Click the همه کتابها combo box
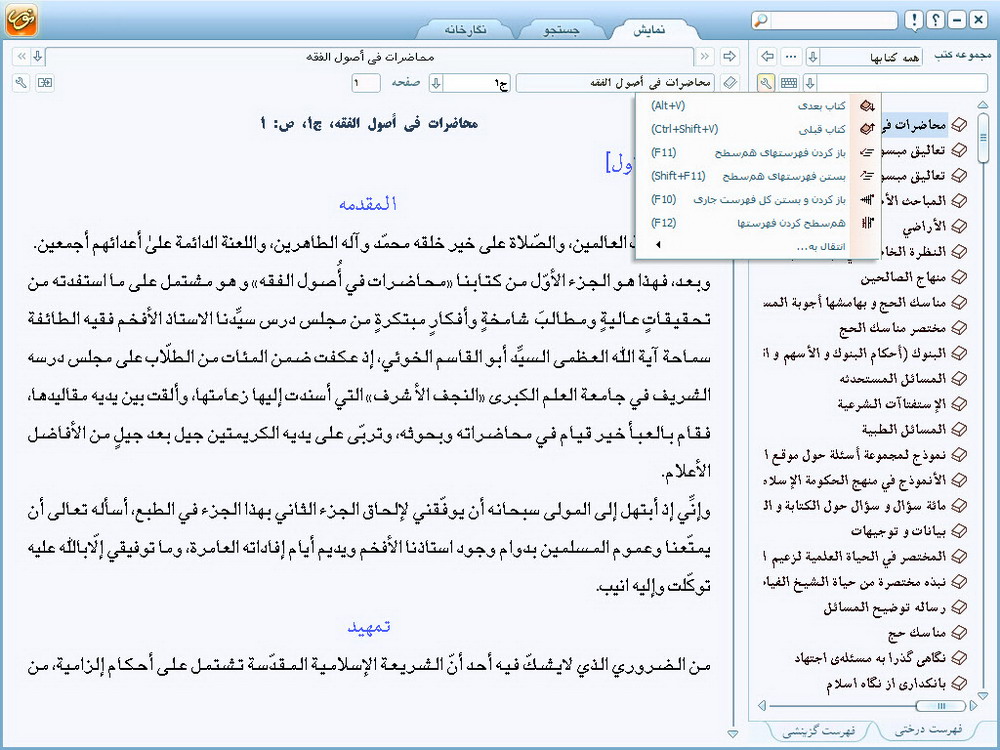Screen dimensions: 1000x750 coord(871,57)
